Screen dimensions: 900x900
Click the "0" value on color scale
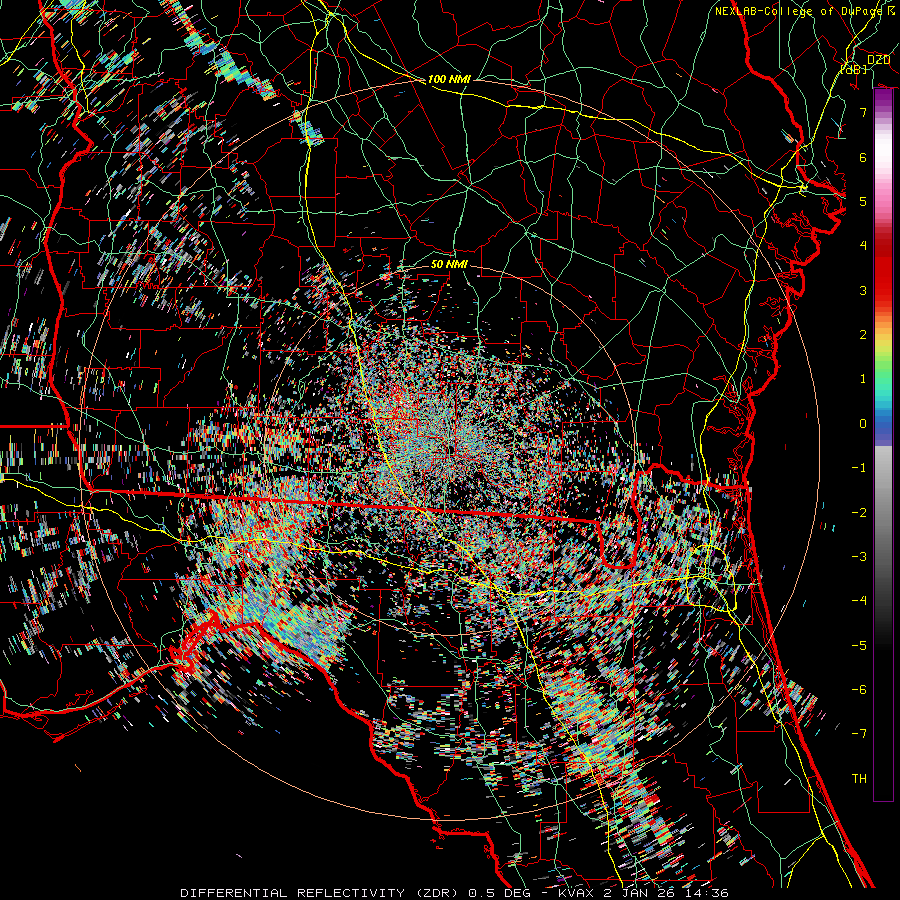(863, 424)
